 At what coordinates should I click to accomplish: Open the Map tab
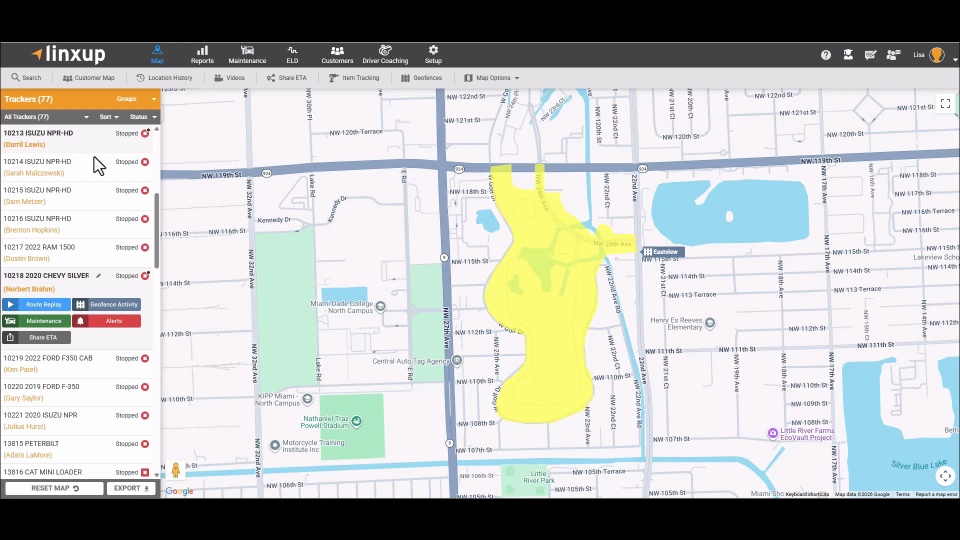[x=157, y=54]
